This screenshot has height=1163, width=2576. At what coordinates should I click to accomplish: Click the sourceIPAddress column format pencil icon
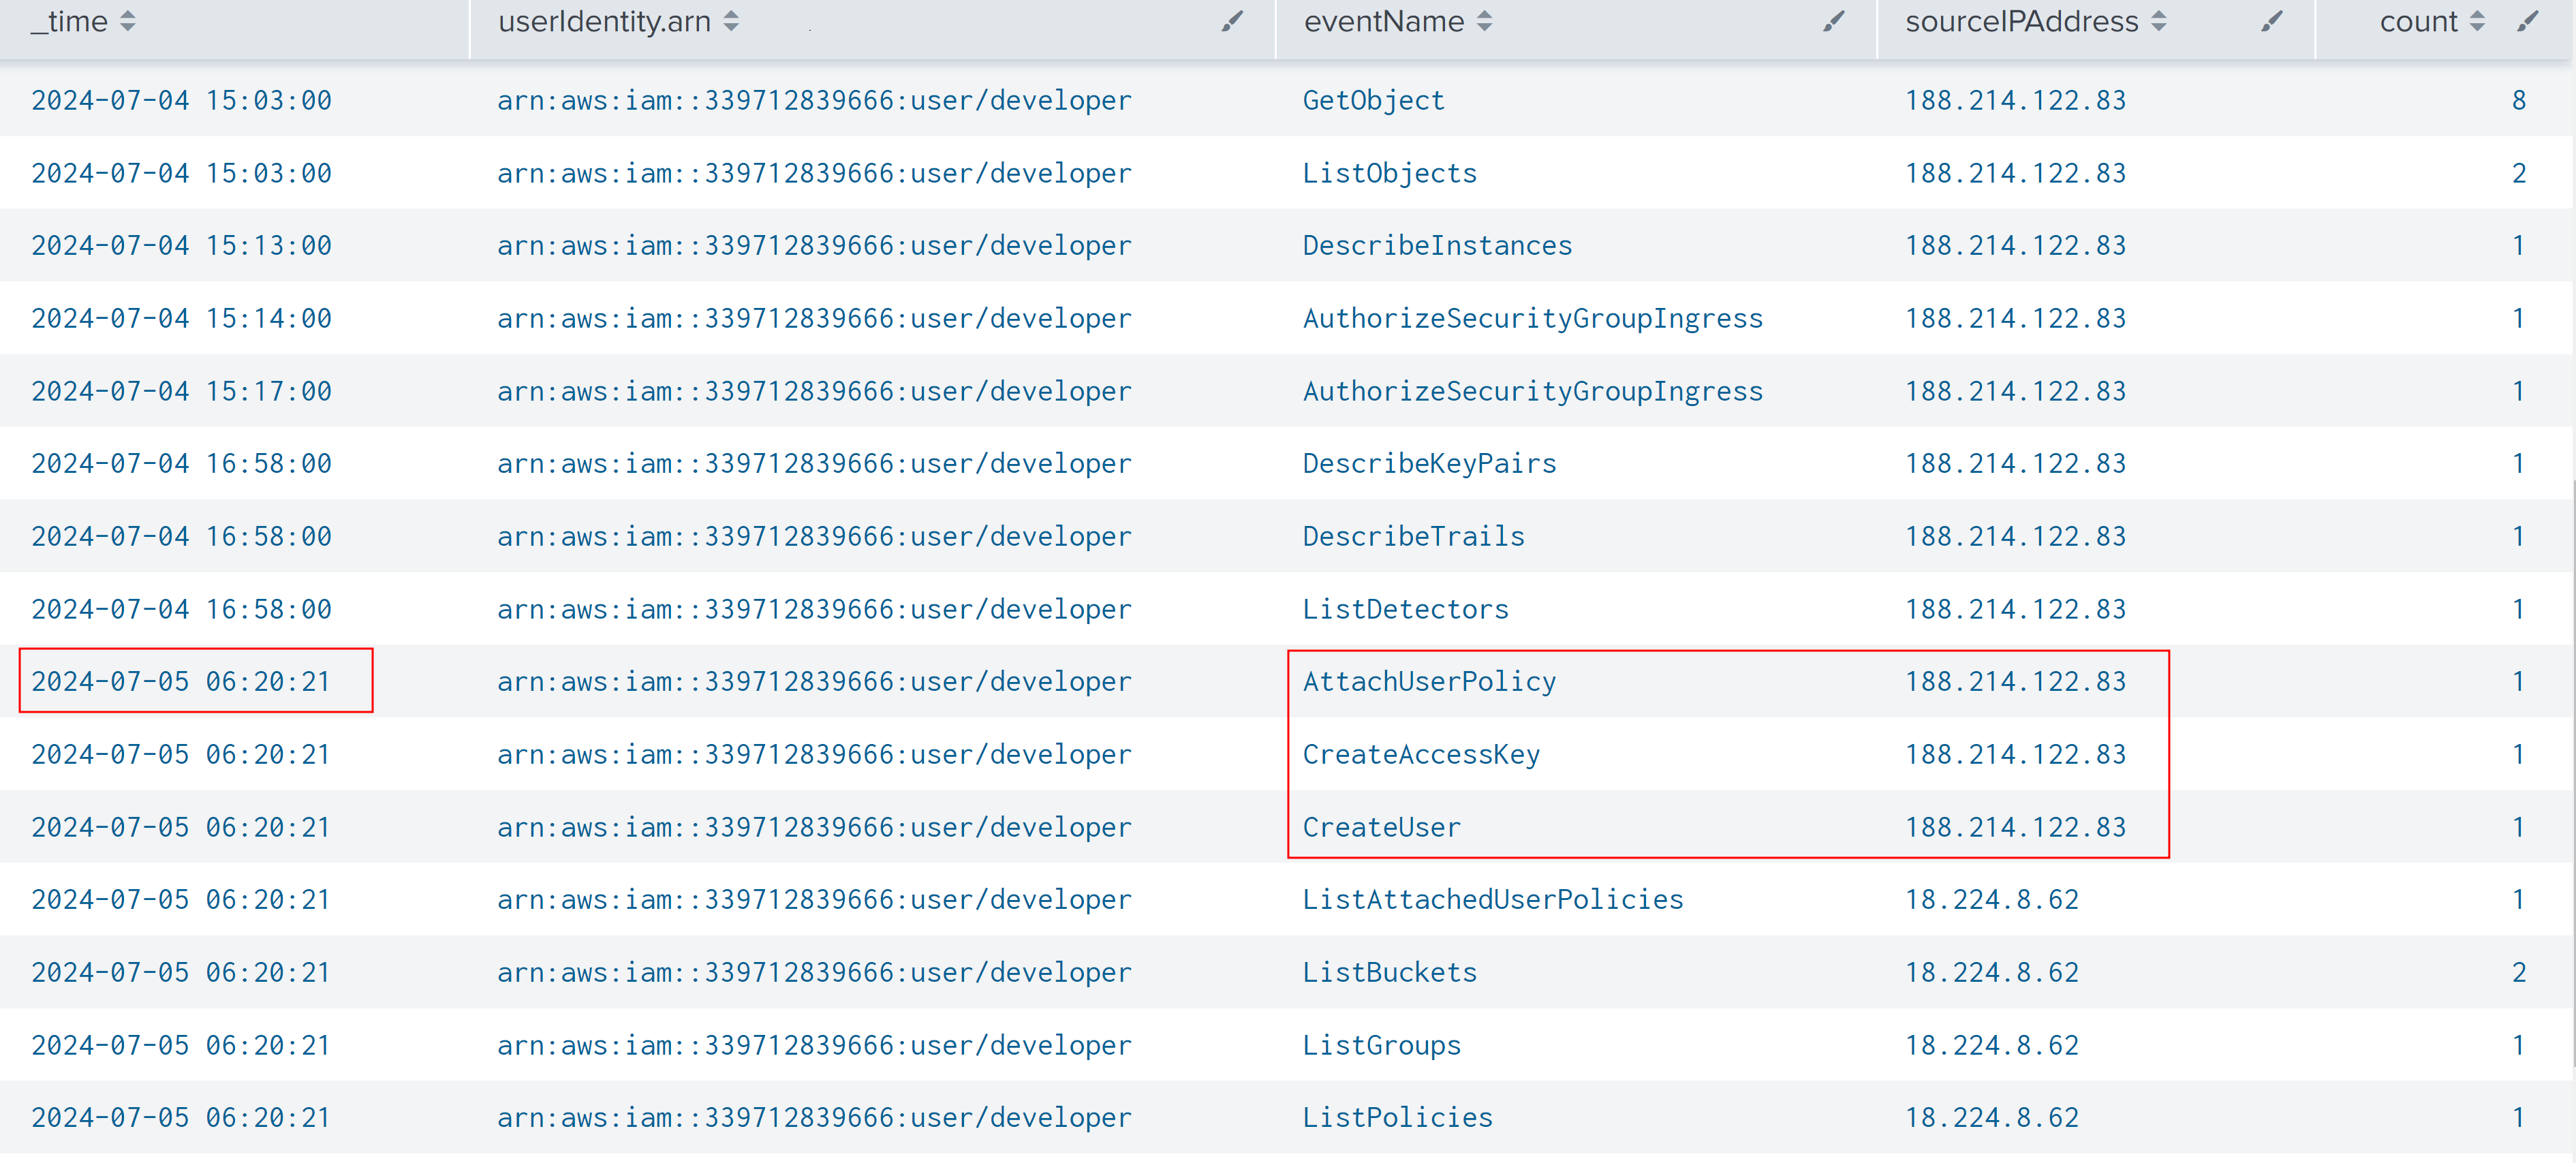point(2271,21)
